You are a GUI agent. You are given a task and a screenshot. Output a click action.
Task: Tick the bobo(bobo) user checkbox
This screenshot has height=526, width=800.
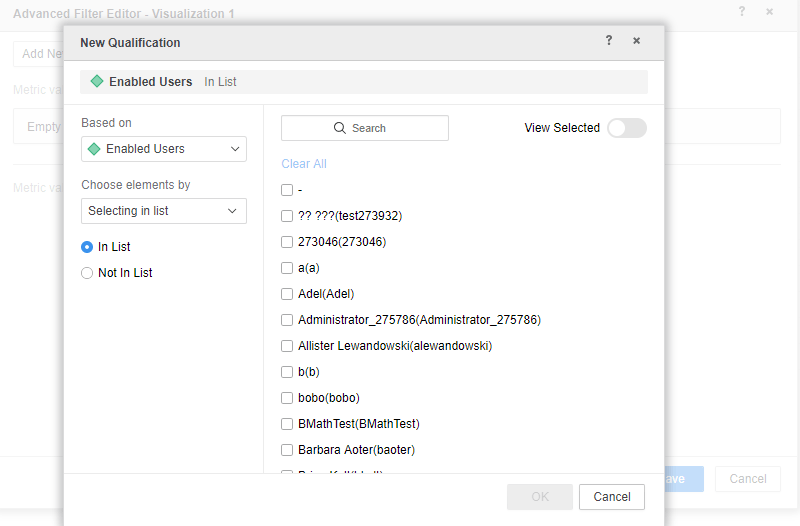pyautogui.click(x=287, y=398)
